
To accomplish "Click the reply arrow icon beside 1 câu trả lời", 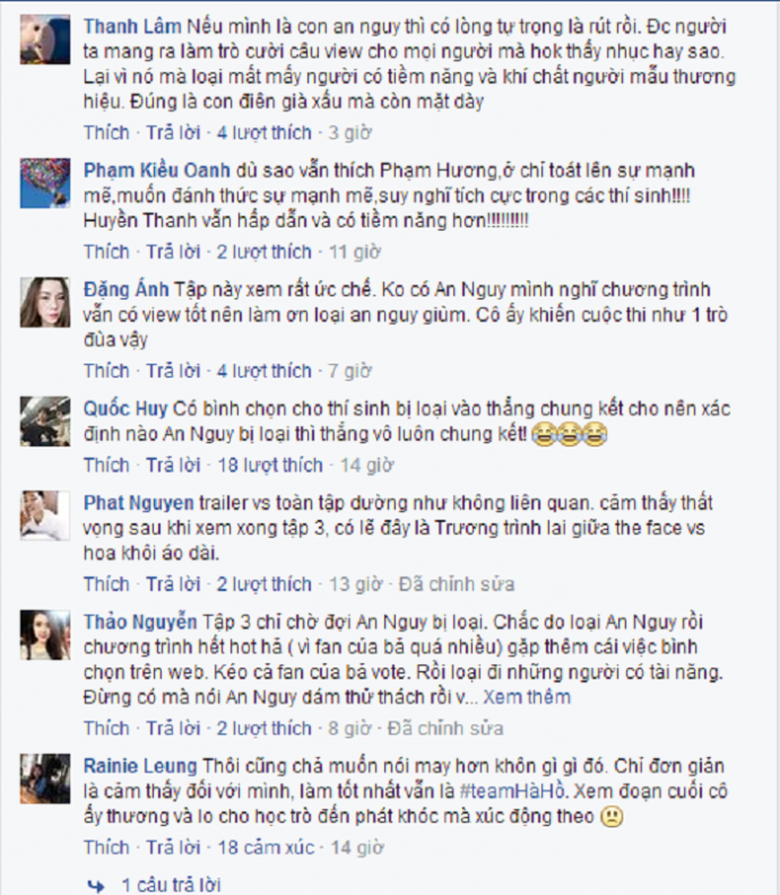I will point(95,885).
